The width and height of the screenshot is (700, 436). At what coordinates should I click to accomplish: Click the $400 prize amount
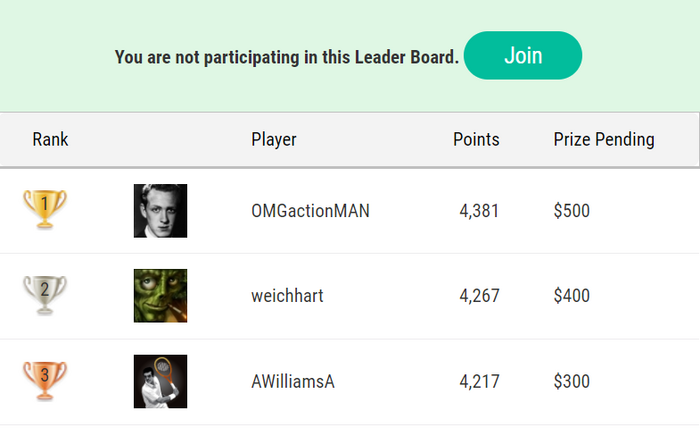[x=571, y=296]
